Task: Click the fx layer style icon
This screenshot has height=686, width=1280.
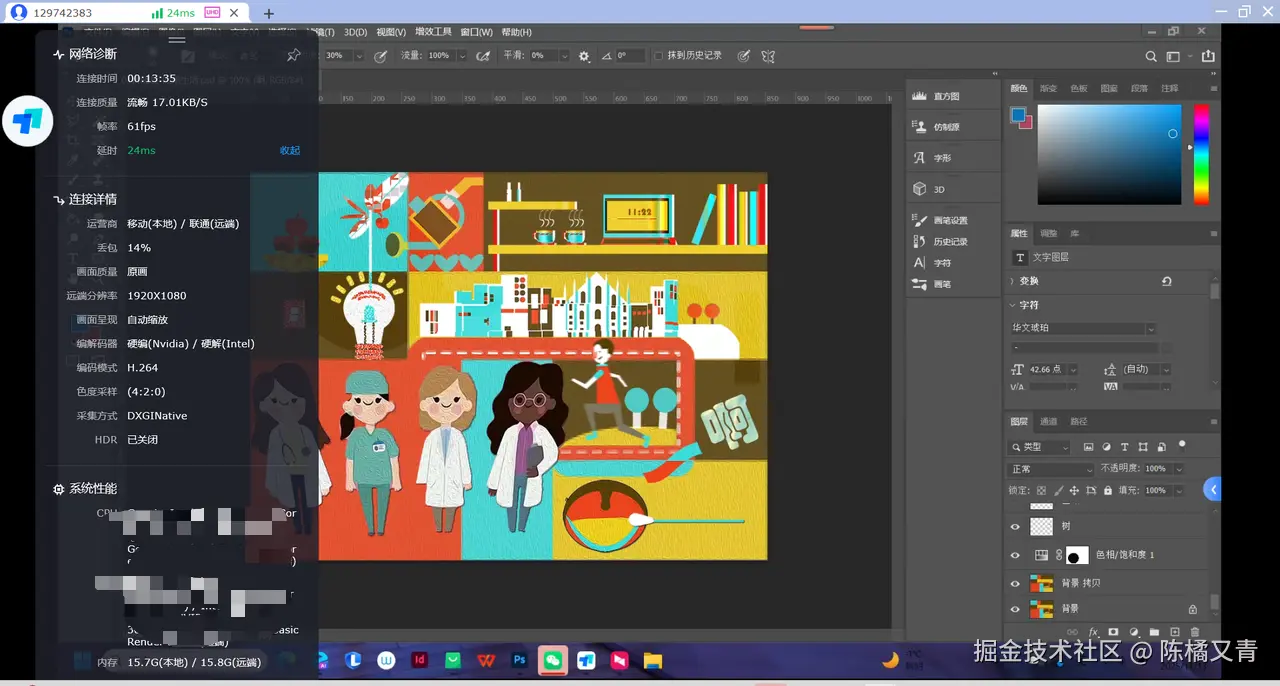Action: [1093, 632]
